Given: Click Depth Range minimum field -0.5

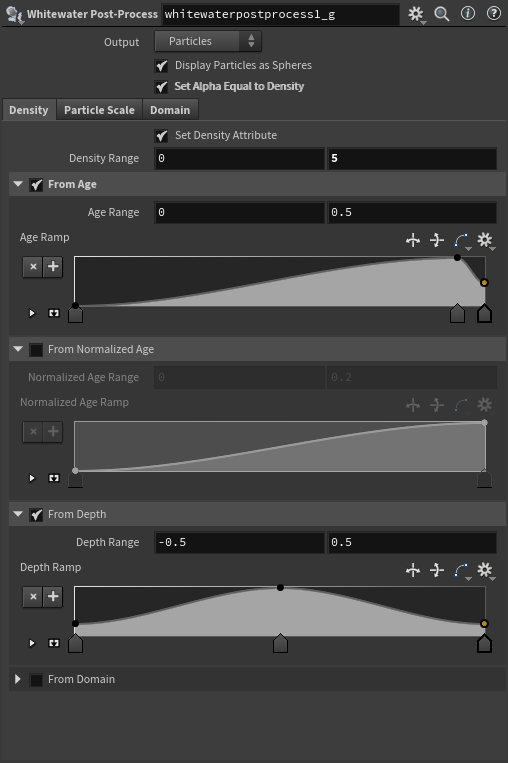Looking at the screenshot, I should tap(239, 543).
